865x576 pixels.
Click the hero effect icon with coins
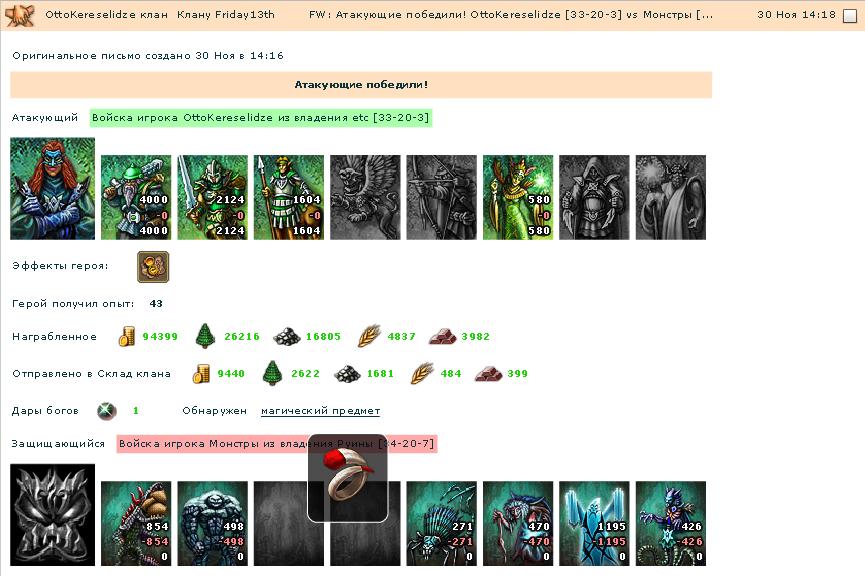point(153,267)
